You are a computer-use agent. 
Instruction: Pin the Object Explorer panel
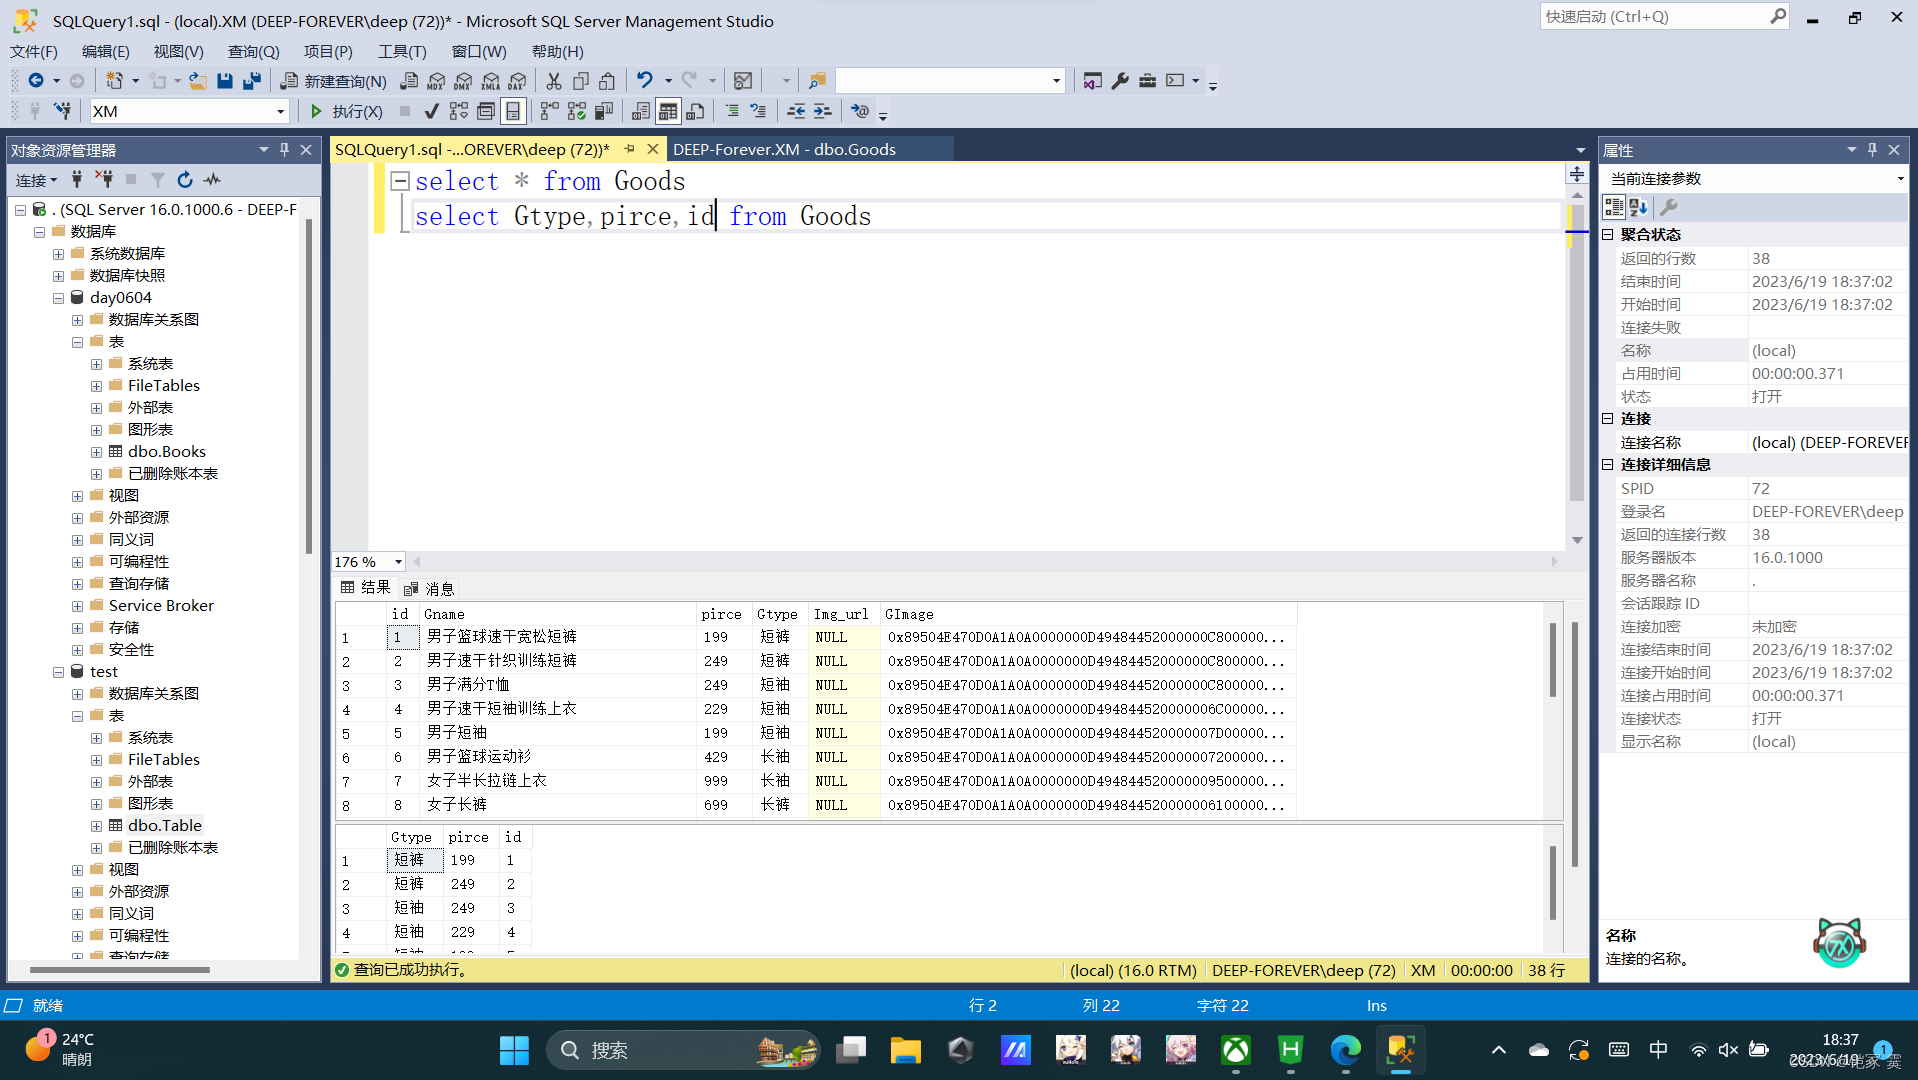(285, 149)
